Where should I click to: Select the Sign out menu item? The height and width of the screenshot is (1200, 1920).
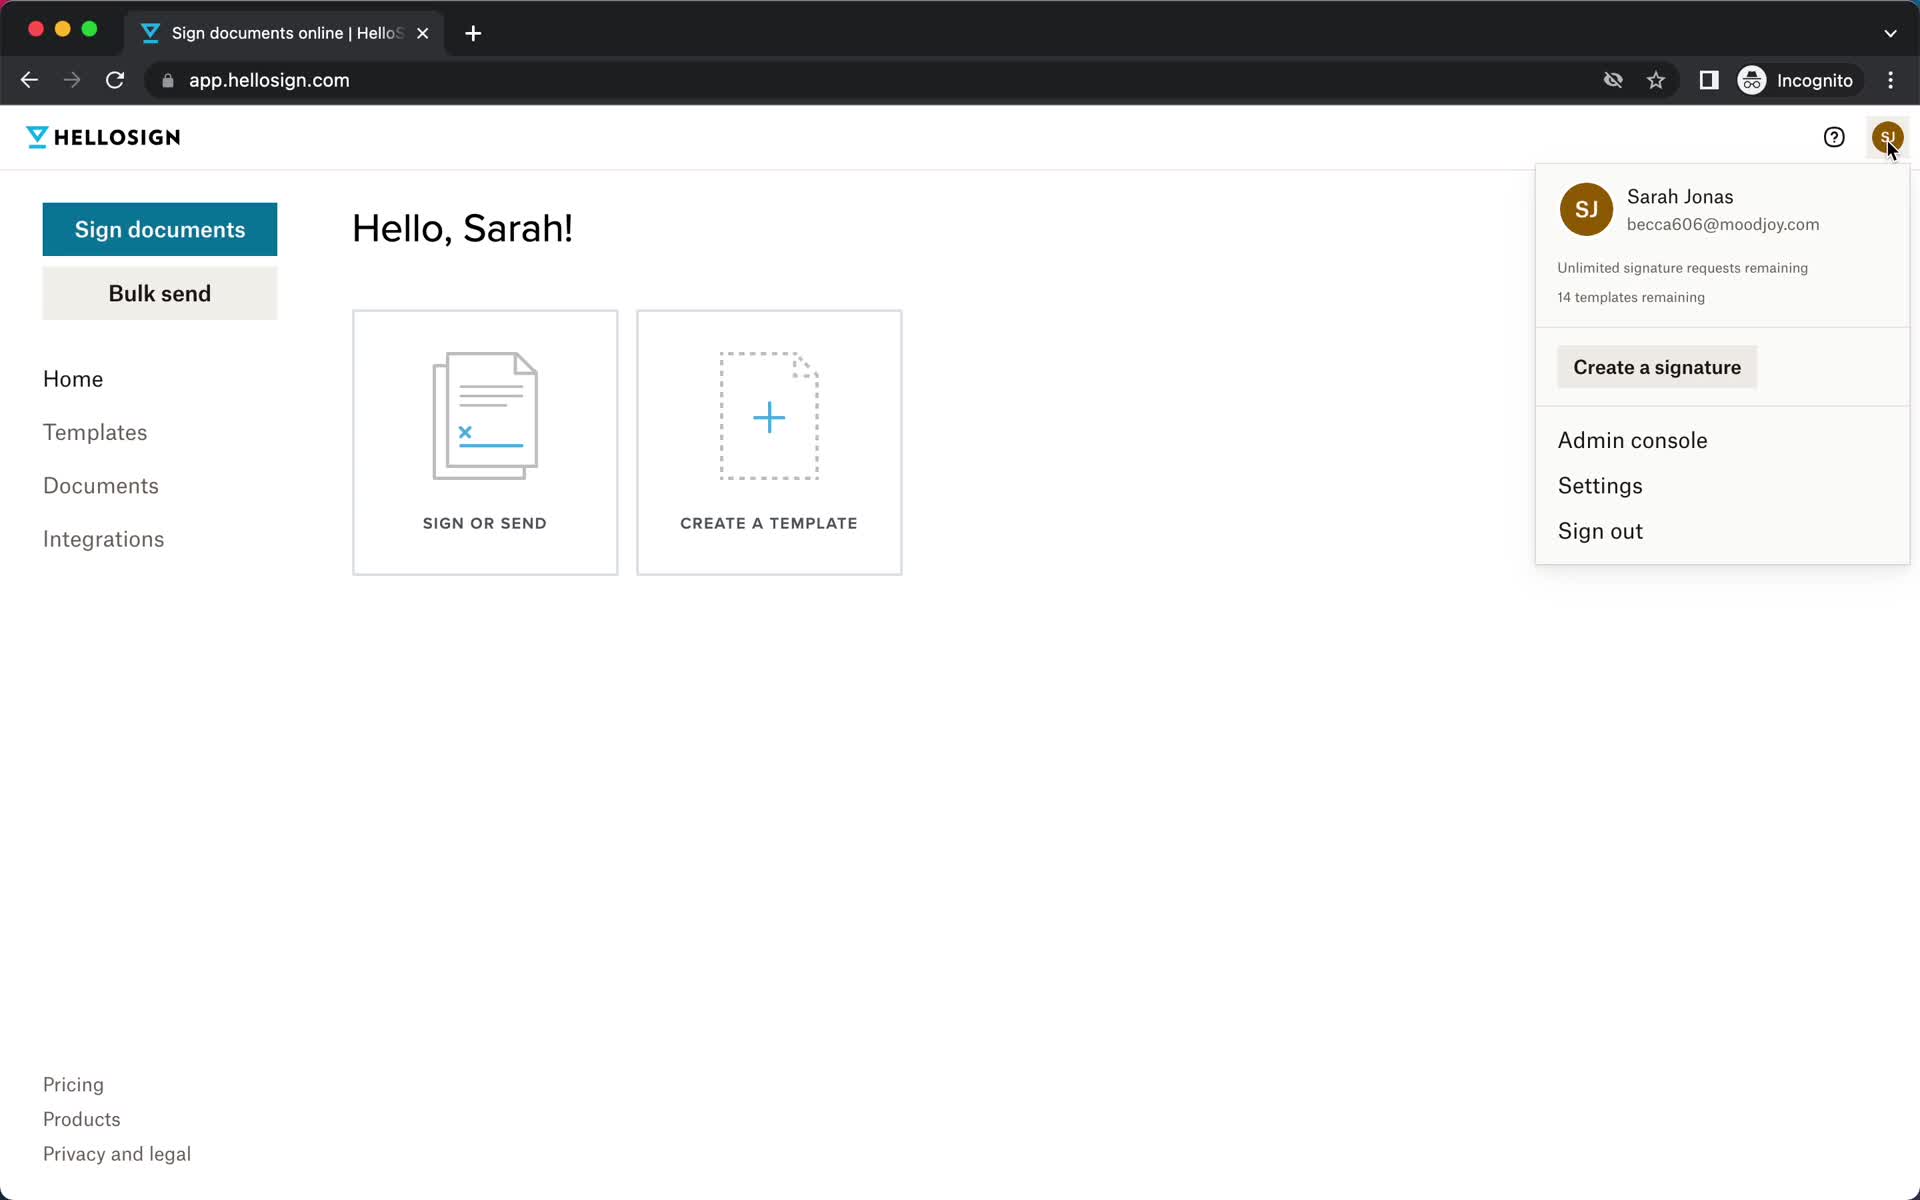pos(1602,531)
